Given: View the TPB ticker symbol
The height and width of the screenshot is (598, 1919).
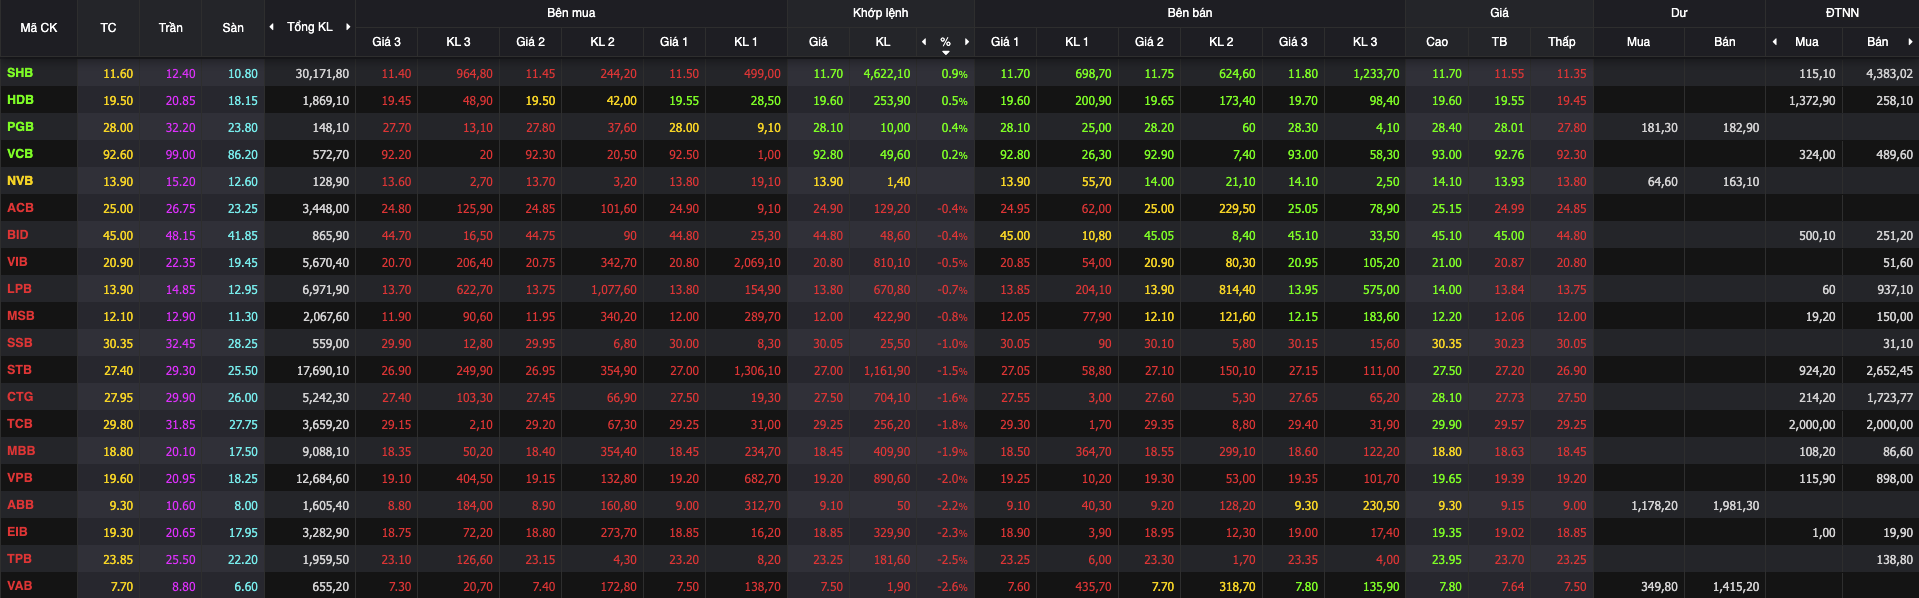Looking at the screenshot, I should [19, 559].
